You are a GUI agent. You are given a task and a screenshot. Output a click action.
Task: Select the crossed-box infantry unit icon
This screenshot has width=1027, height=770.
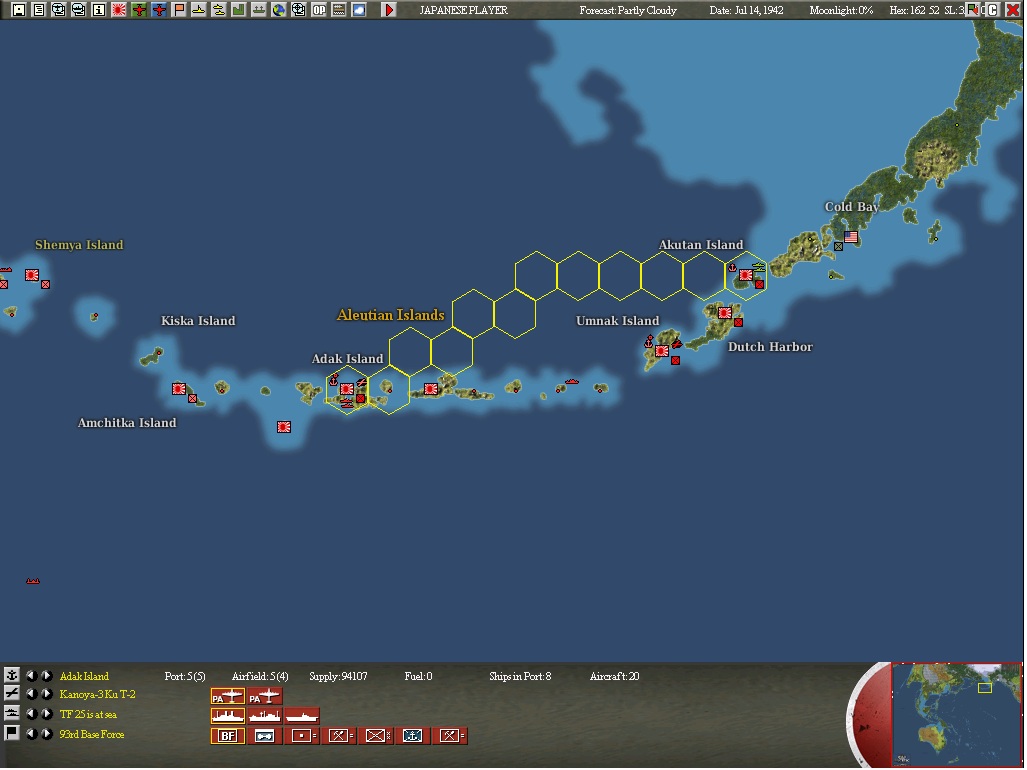[376, 736]
